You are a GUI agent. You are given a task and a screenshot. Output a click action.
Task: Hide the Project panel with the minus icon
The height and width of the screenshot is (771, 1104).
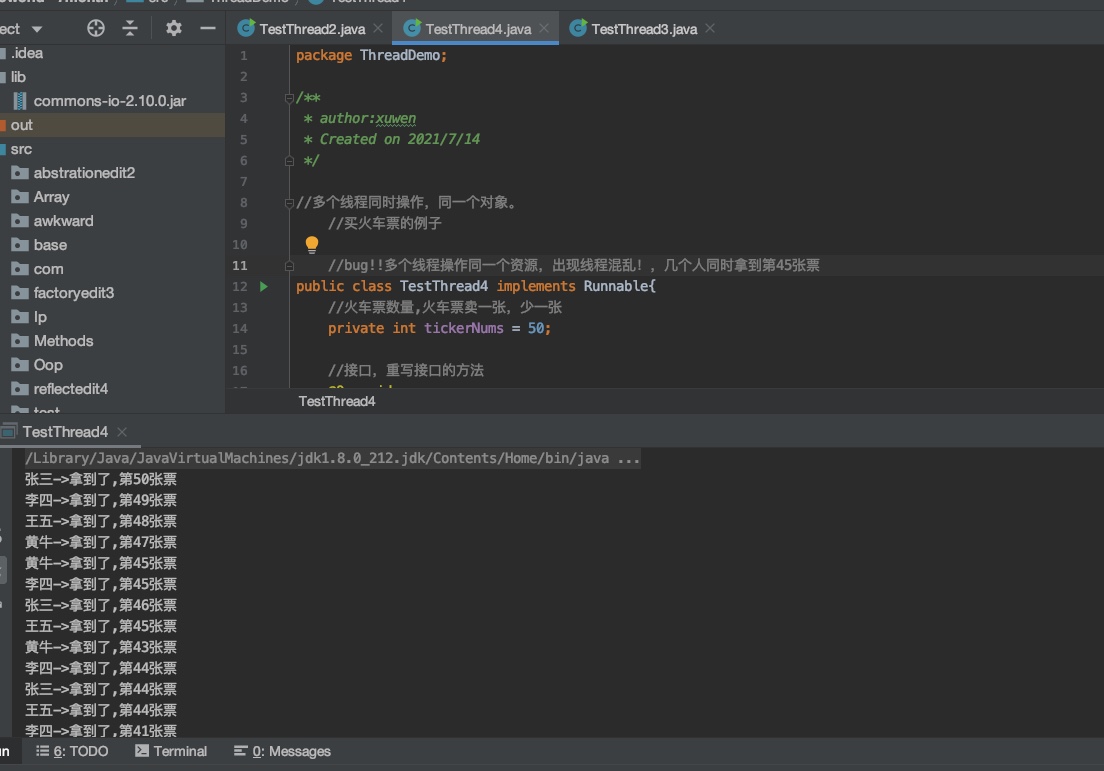point(208,29)
